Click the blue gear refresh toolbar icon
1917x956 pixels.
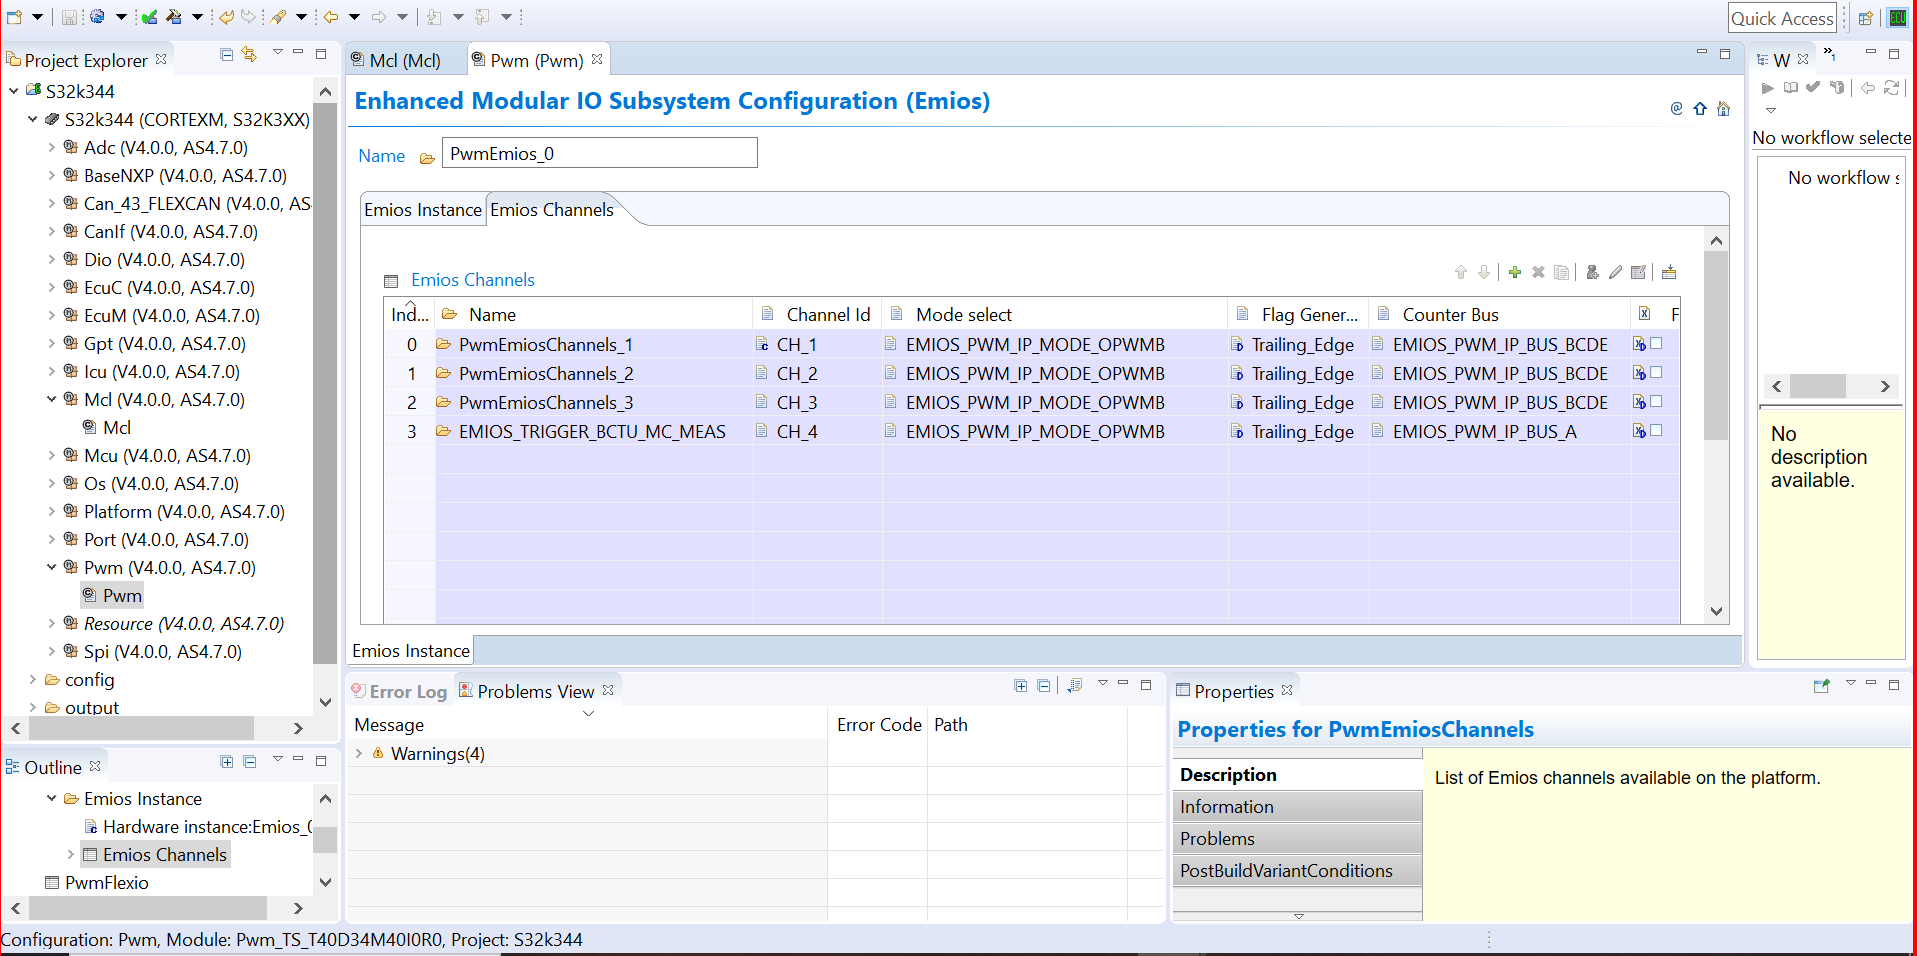tap(97, 16)
